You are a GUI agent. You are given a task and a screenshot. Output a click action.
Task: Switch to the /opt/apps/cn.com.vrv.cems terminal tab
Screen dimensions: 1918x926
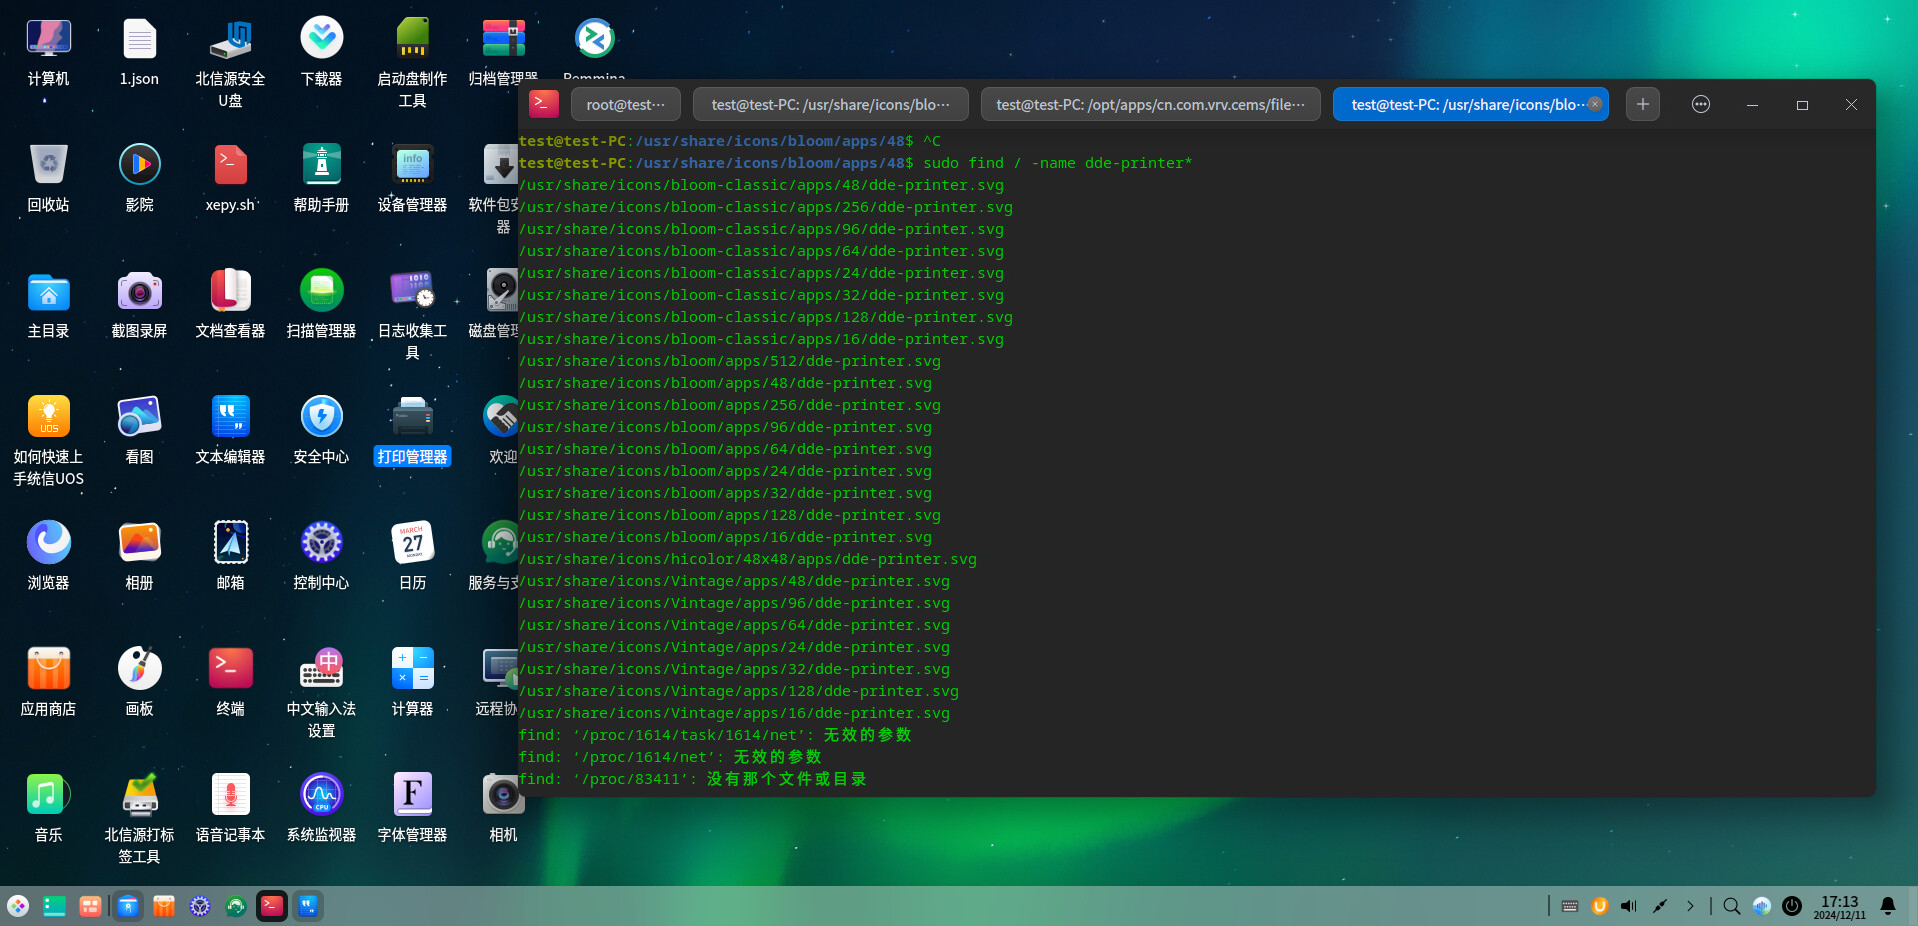(x=1150, y=104)
